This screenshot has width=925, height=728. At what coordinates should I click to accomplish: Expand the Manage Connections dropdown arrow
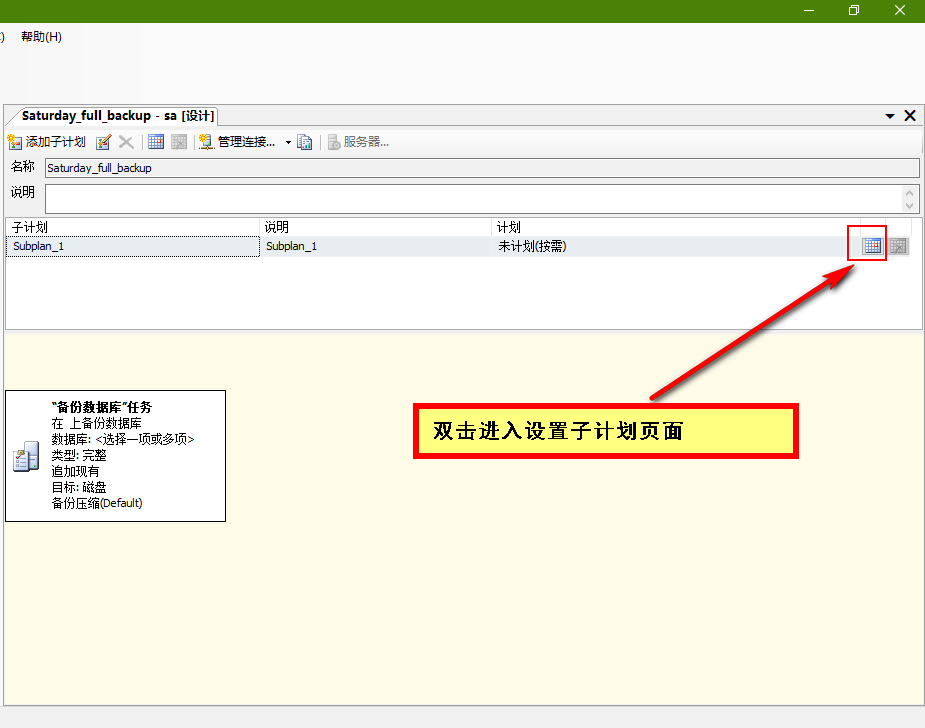(288, 142)
